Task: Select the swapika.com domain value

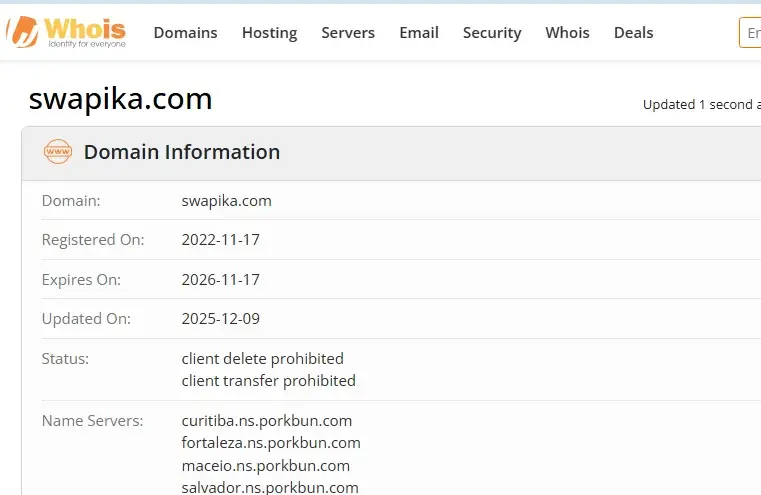Action: coord(227,201)
